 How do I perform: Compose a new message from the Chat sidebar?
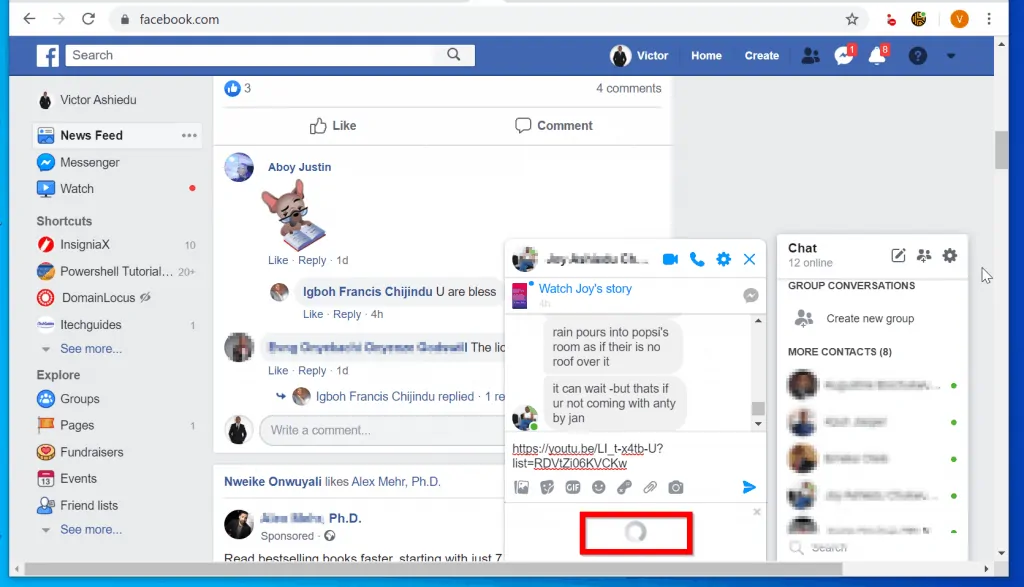click(898, 256)
